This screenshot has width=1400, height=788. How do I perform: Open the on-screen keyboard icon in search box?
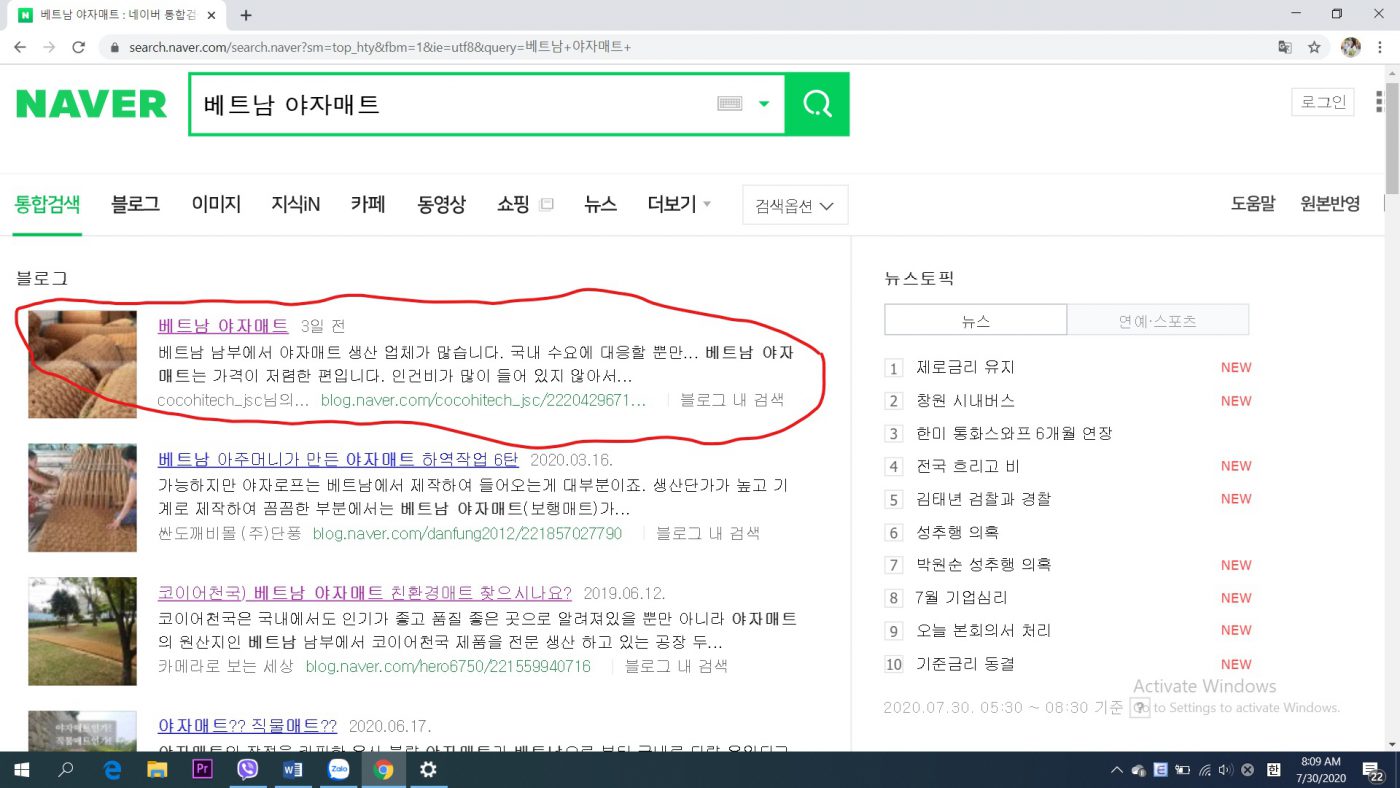pos(730,104)
